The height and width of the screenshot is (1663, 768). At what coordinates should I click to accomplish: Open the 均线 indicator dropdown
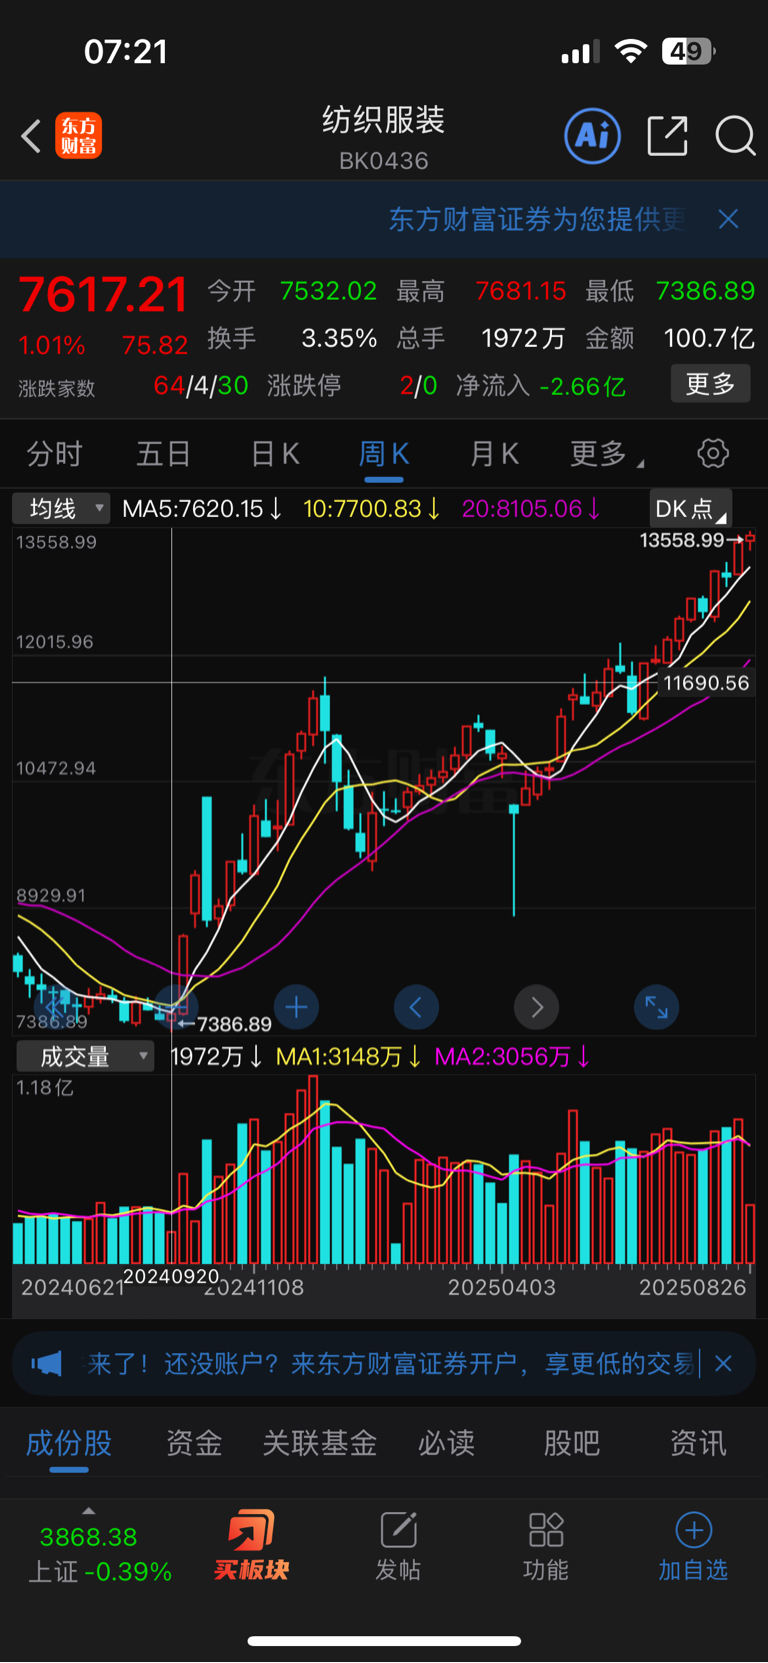coord(61,509)
